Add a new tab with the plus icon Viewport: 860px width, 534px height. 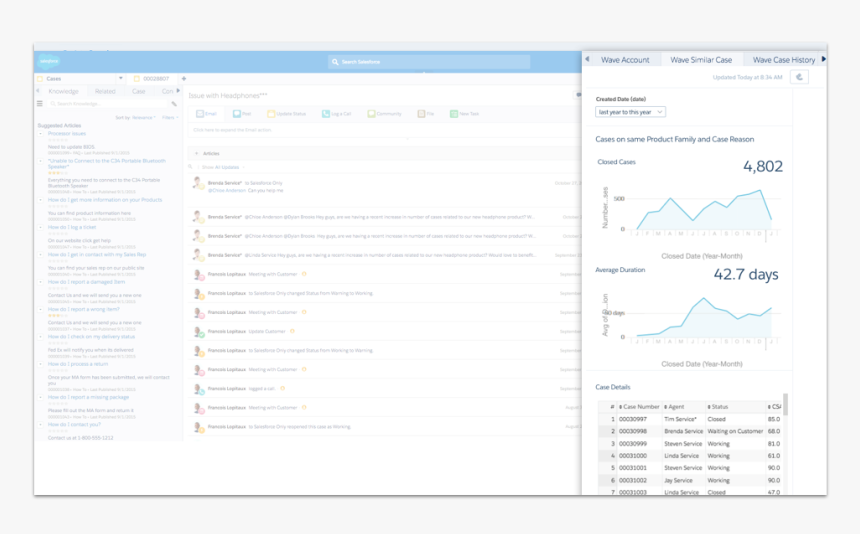184,78
